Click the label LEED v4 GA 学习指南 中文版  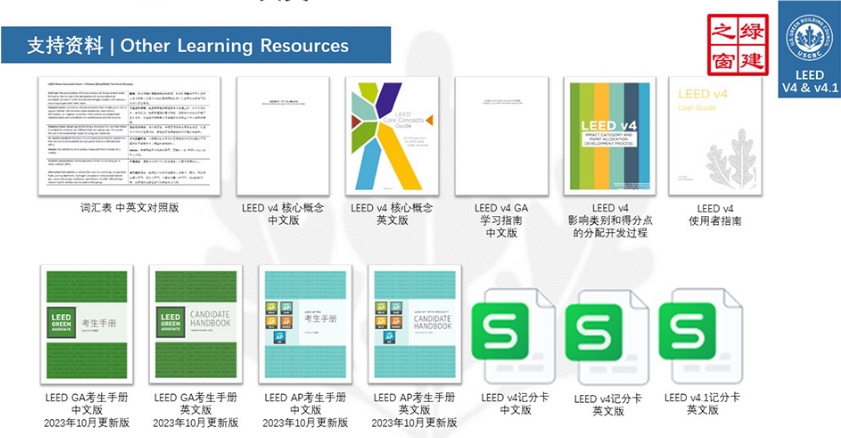click(x=501, y=220)
